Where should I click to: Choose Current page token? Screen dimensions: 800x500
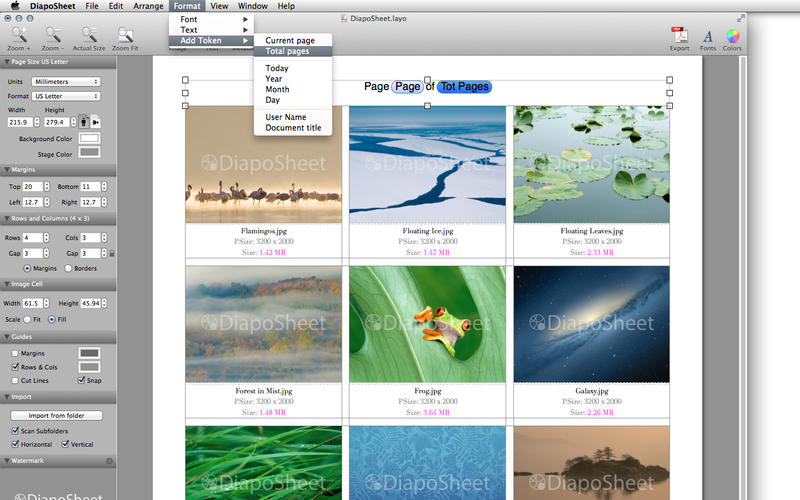pyautogui.click(x=293, y=40)
